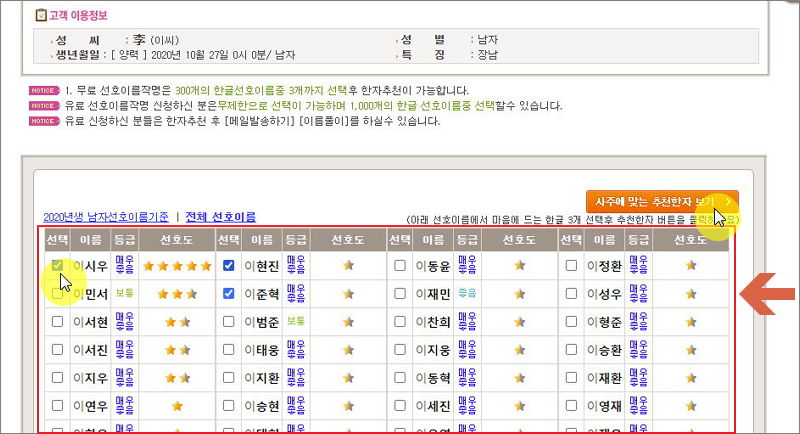The image size is (800, 434).
Task: Click the three-star rating for 이민서
Action: coord(177,294)
